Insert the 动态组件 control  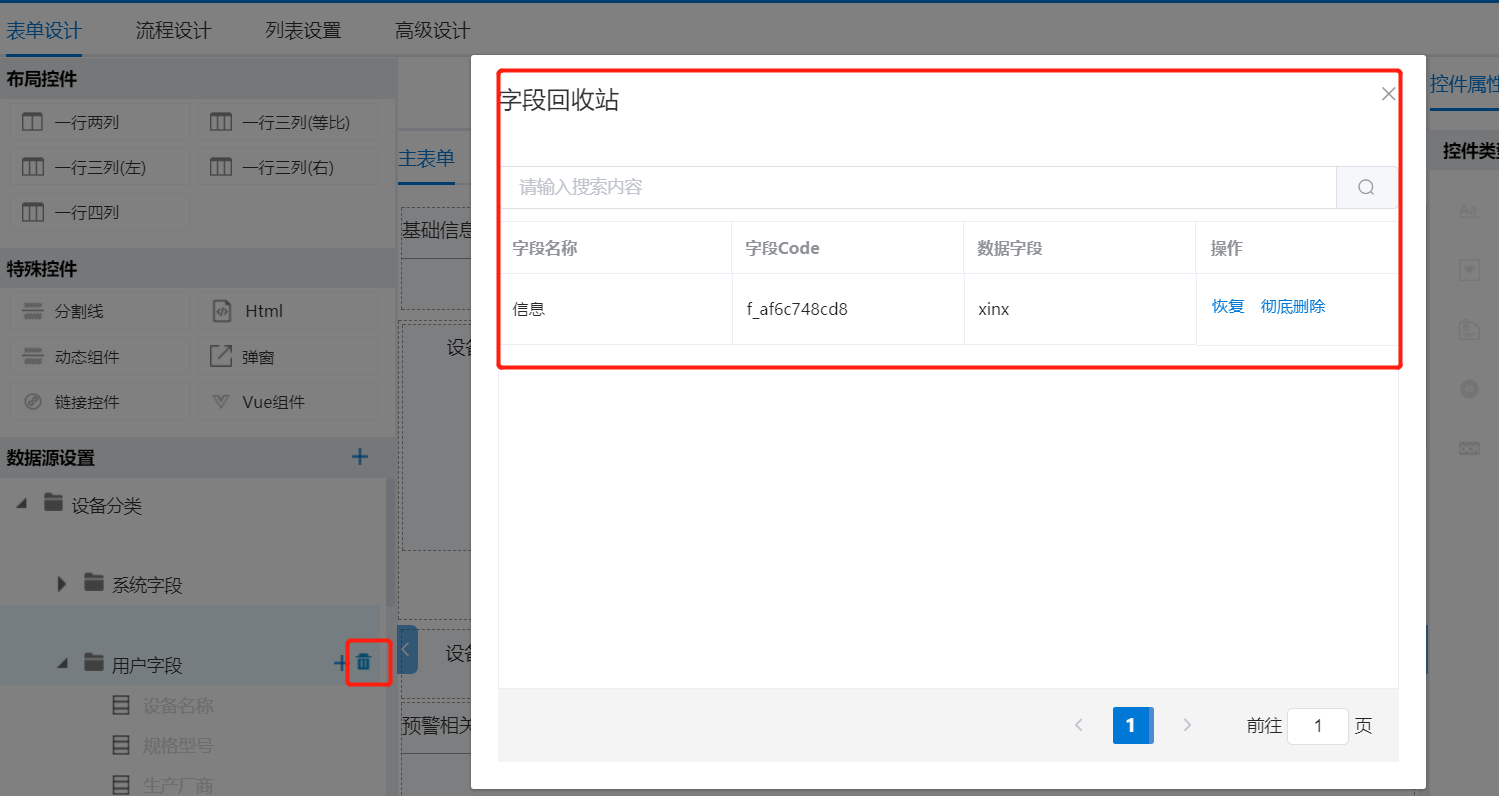tap(99, 356)
